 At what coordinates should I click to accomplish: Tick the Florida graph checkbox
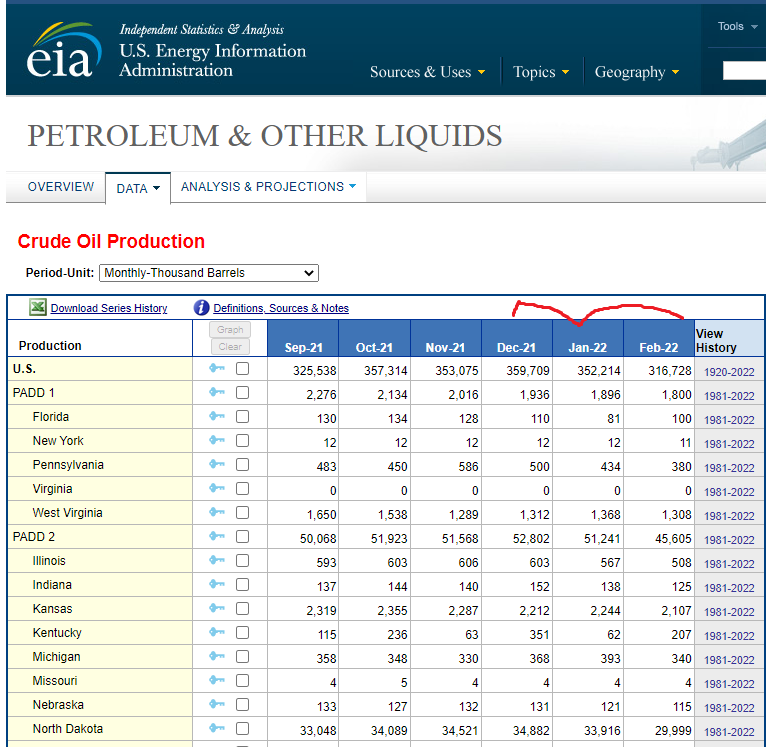click(x=242, y=416)
